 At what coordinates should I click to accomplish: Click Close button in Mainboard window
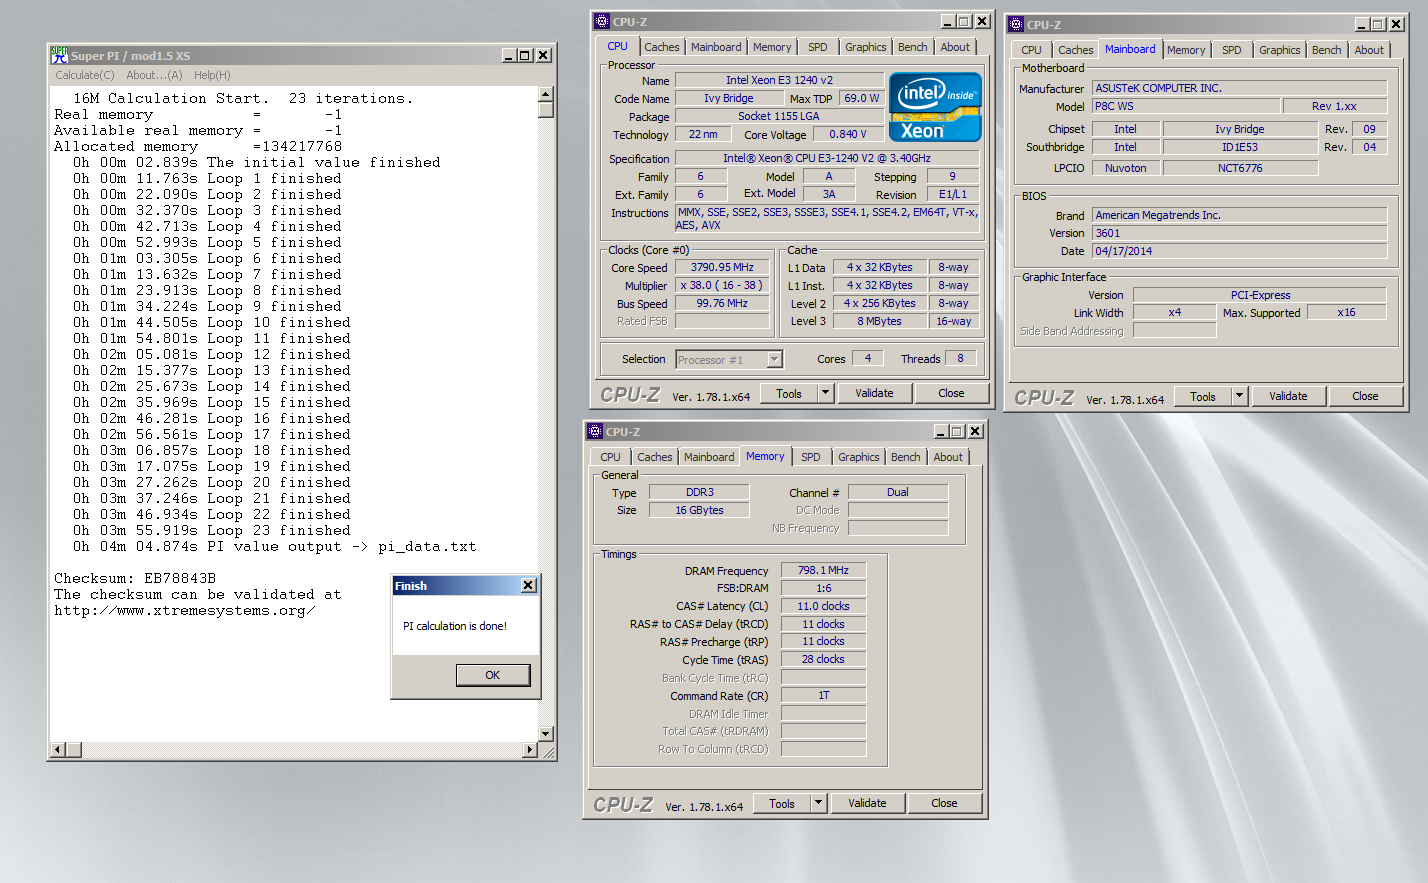1365,396
